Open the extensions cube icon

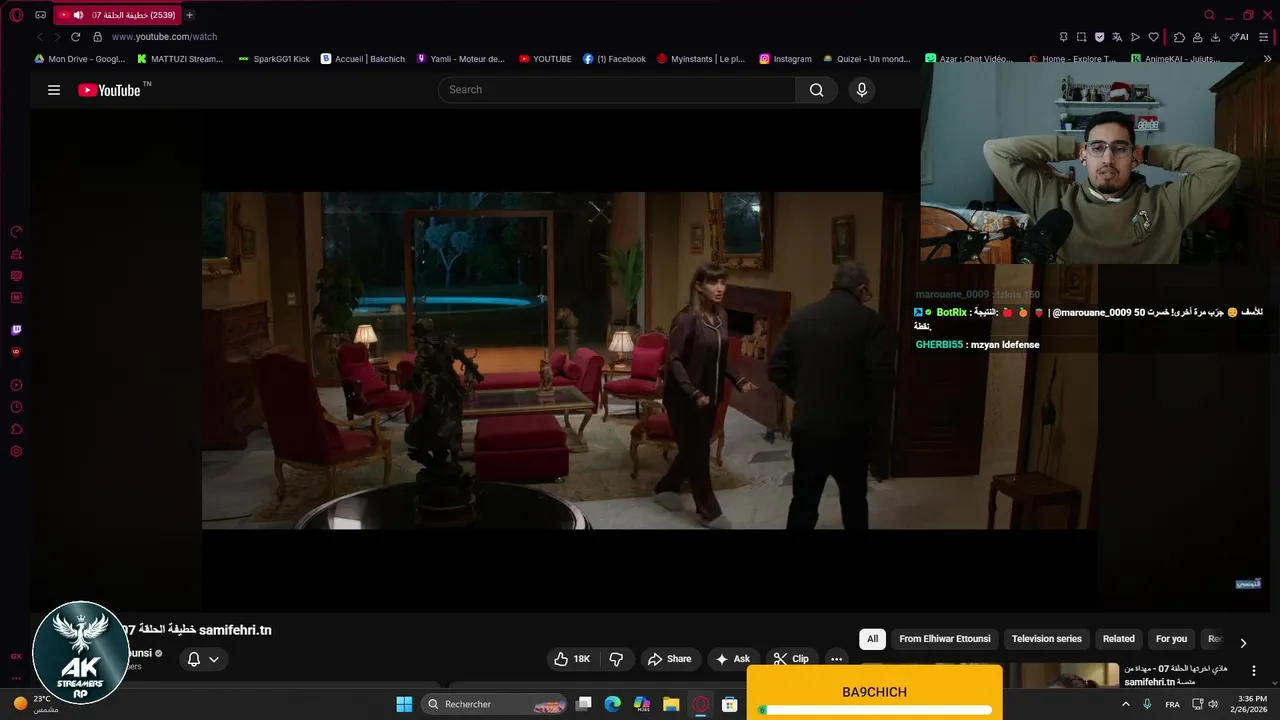[1179, 37]
